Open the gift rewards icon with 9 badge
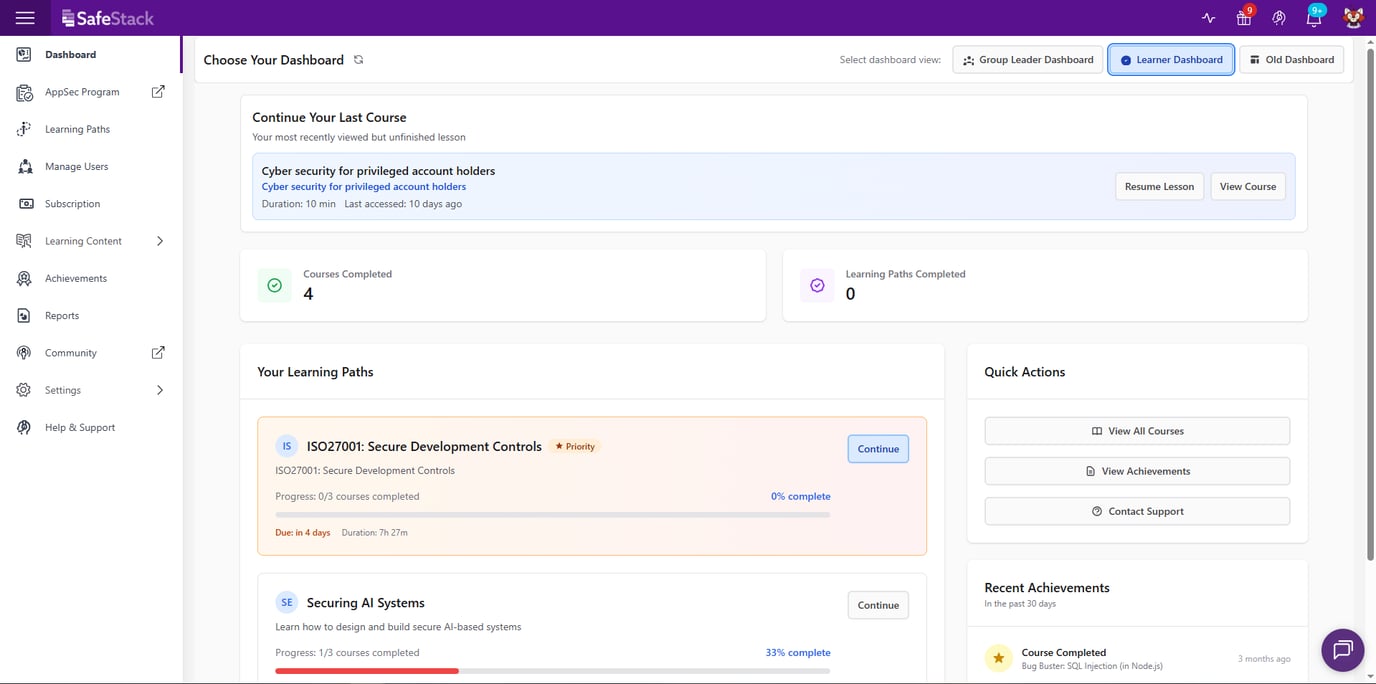This screenshot has width=1376, height=684. tap(1243, 17)
